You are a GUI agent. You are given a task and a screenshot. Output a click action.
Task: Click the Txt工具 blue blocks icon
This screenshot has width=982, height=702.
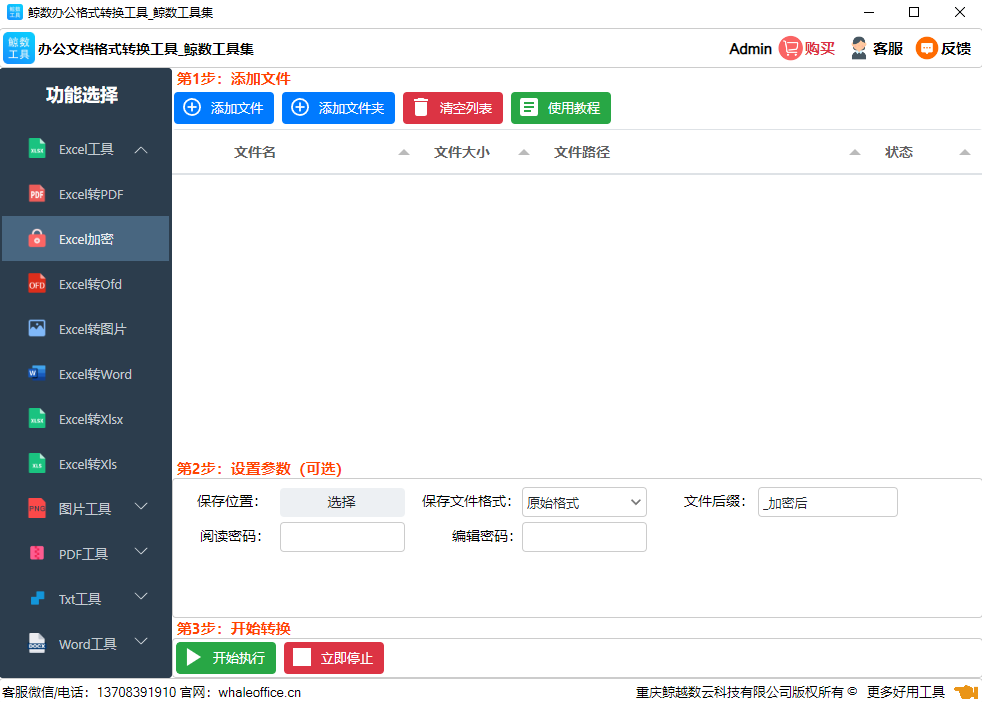click(37, 598)
